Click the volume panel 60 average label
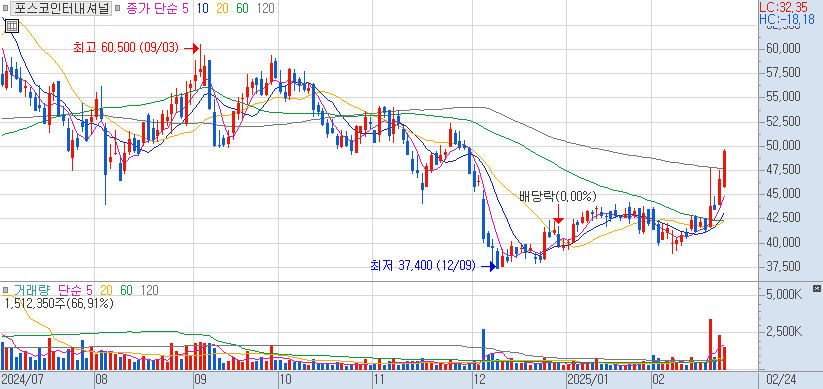This screenshot has height=389, width=823. click(126, 290)
